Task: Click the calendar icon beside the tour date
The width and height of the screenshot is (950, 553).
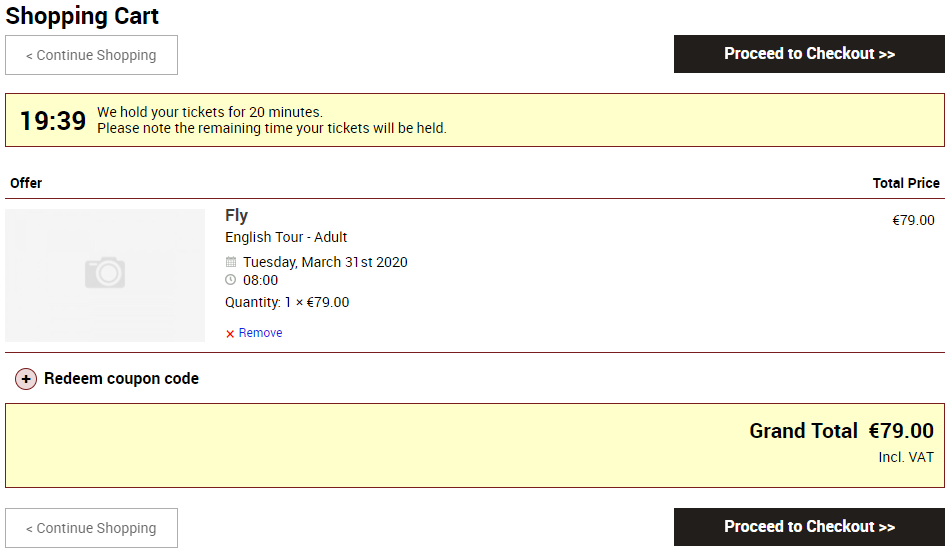Action: (231, 262)
